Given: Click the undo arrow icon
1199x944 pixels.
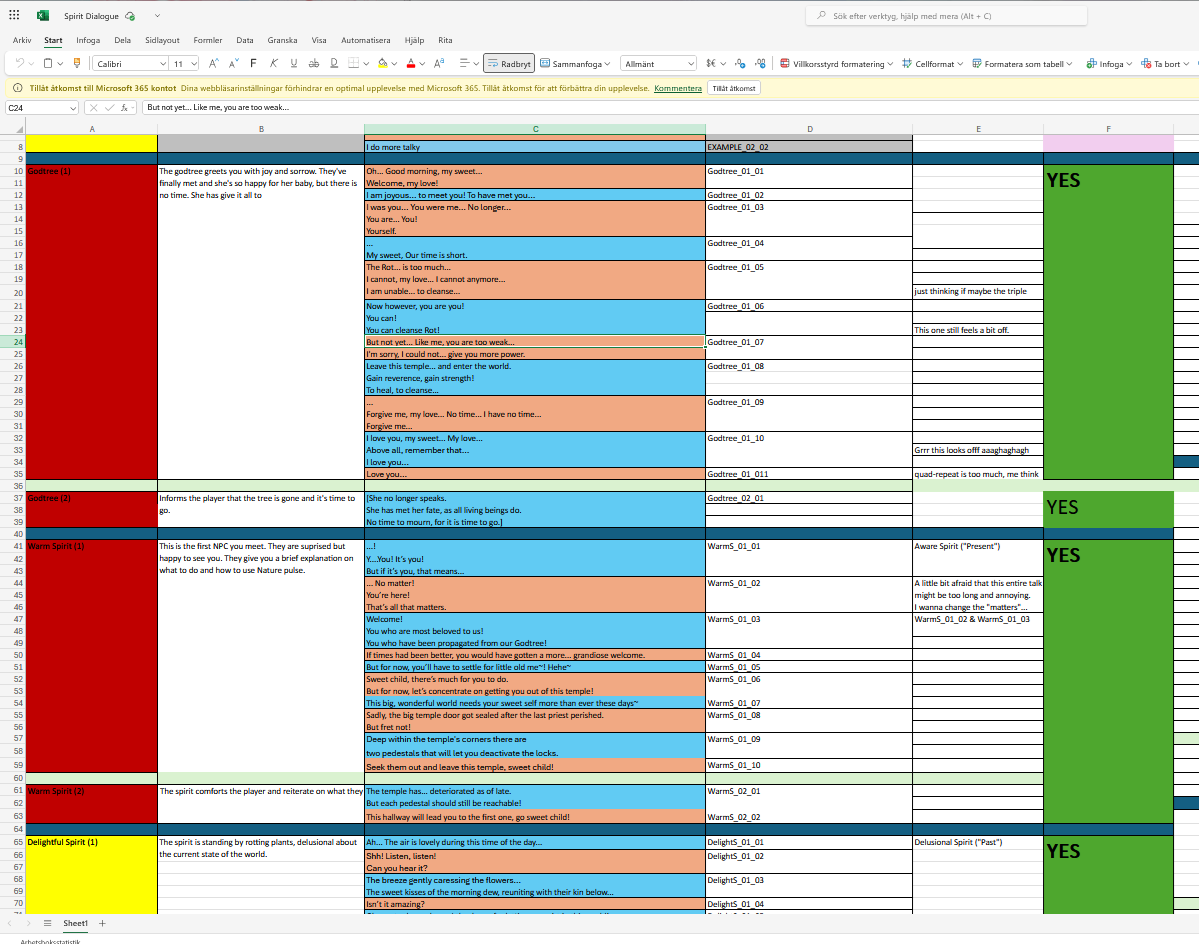Looking at the screenshot, I should click(20, 63).
